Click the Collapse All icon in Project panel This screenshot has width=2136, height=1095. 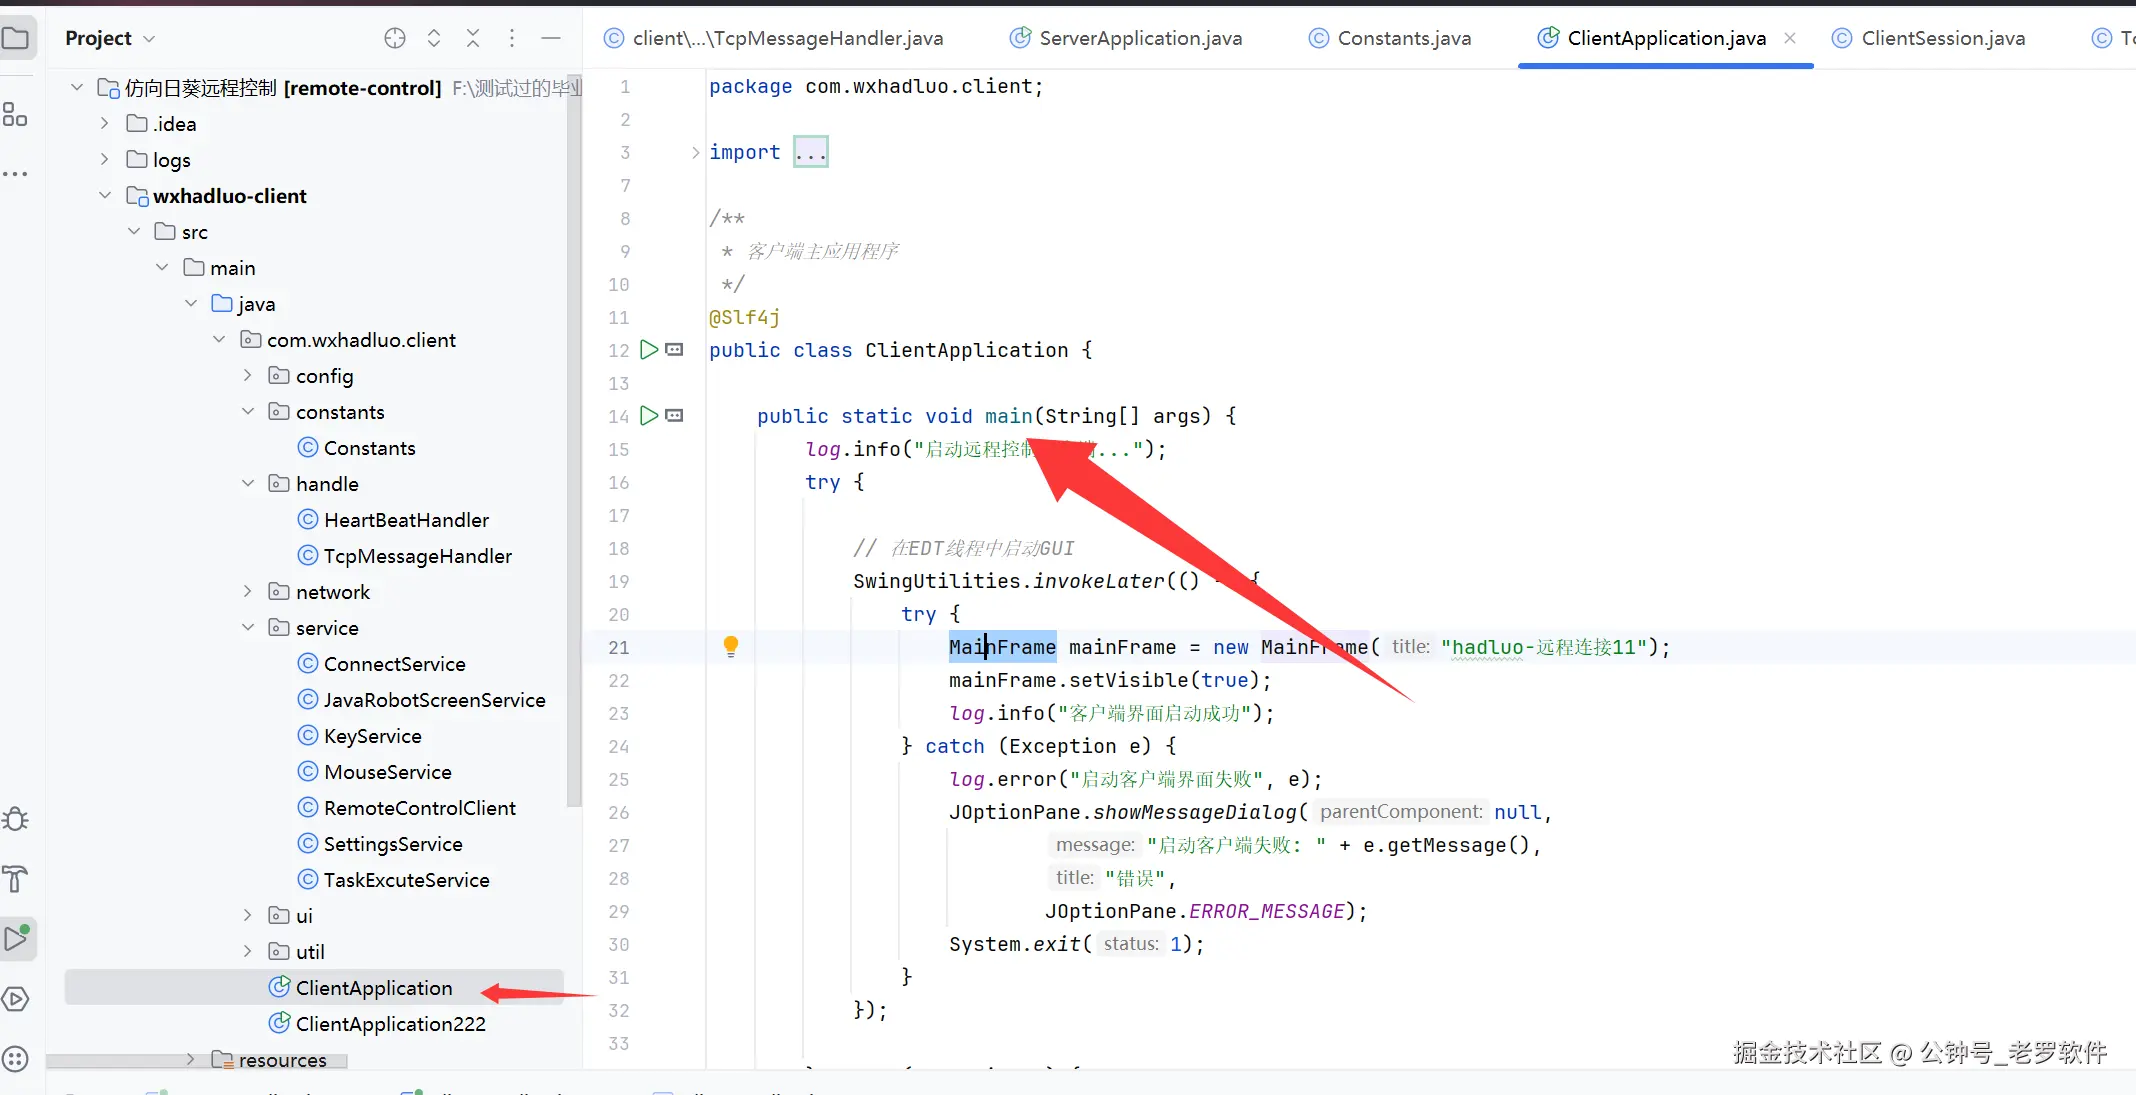click(473, 38)
